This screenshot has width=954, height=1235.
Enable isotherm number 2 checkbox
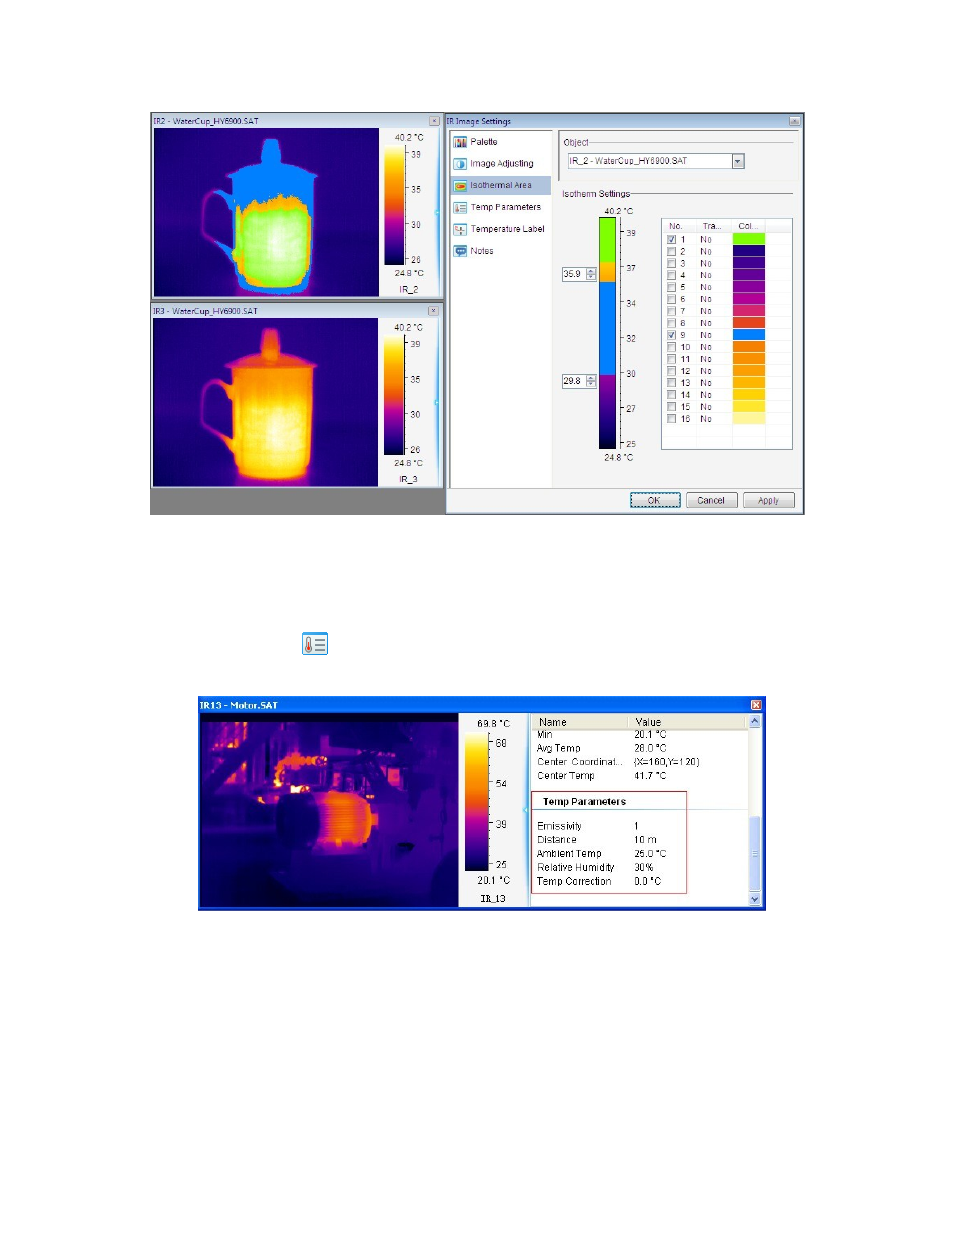click(671, 252)
